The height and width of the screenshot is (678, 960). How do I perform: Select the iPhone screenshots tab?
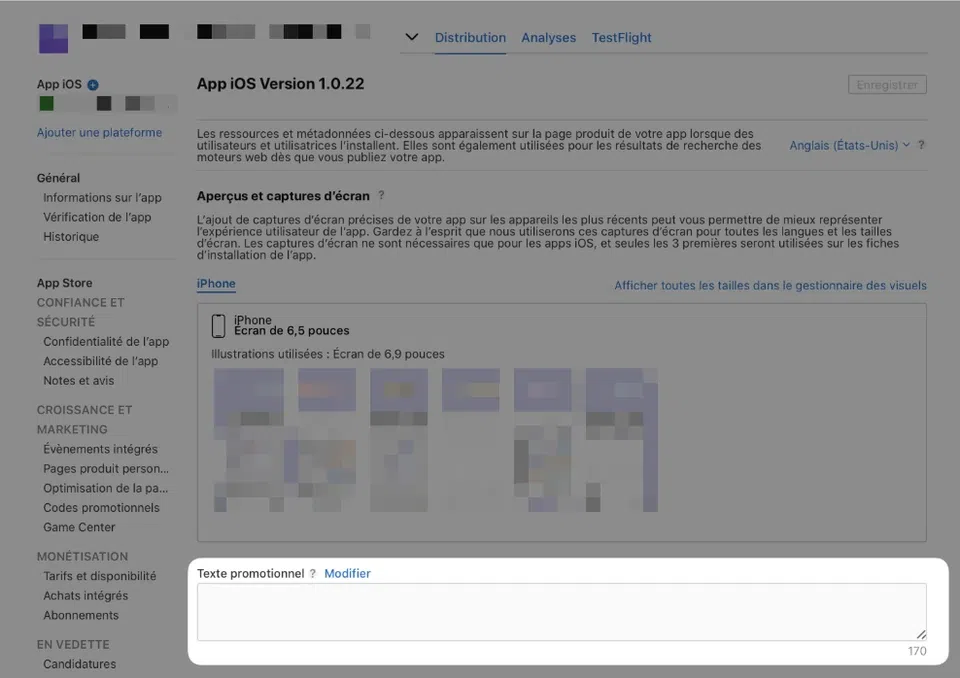tap(216, 284)
